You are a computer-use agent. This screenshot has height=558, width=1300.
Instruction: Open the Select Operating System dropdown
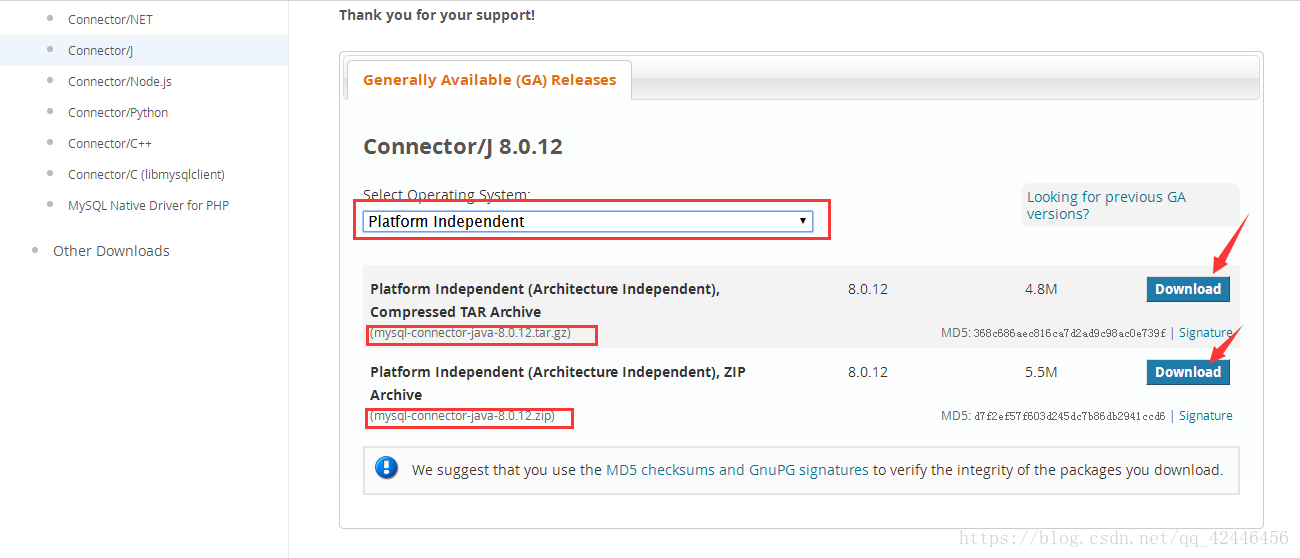[x=588, y=221]
